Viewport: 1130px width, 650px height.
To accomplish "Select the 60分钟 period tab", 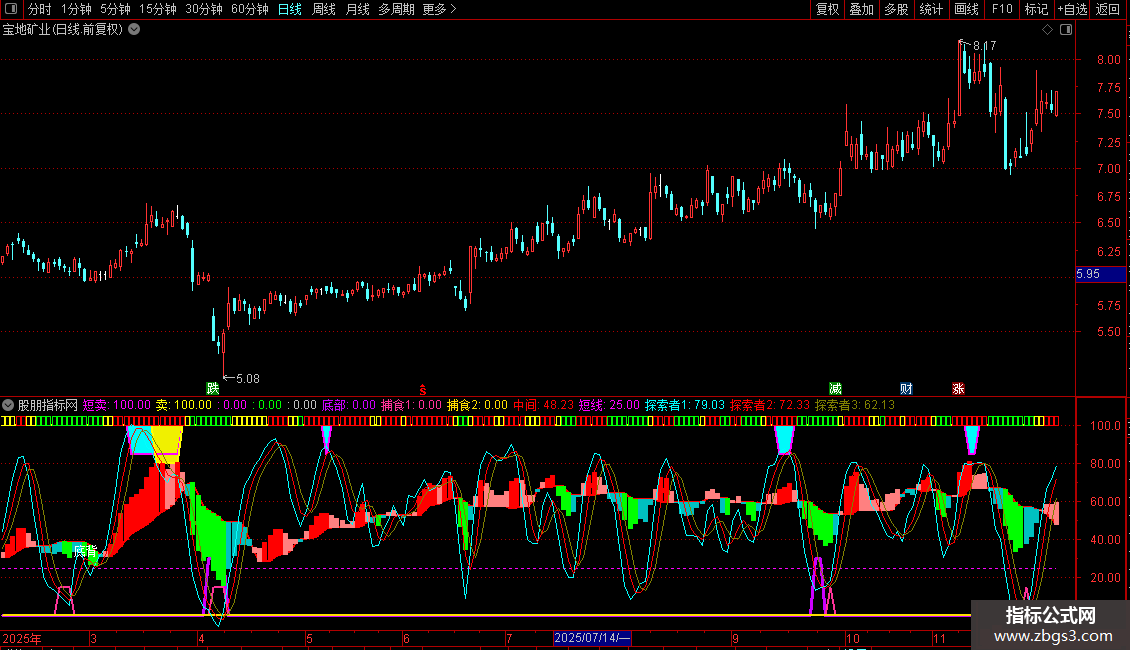I will point(249,9).
